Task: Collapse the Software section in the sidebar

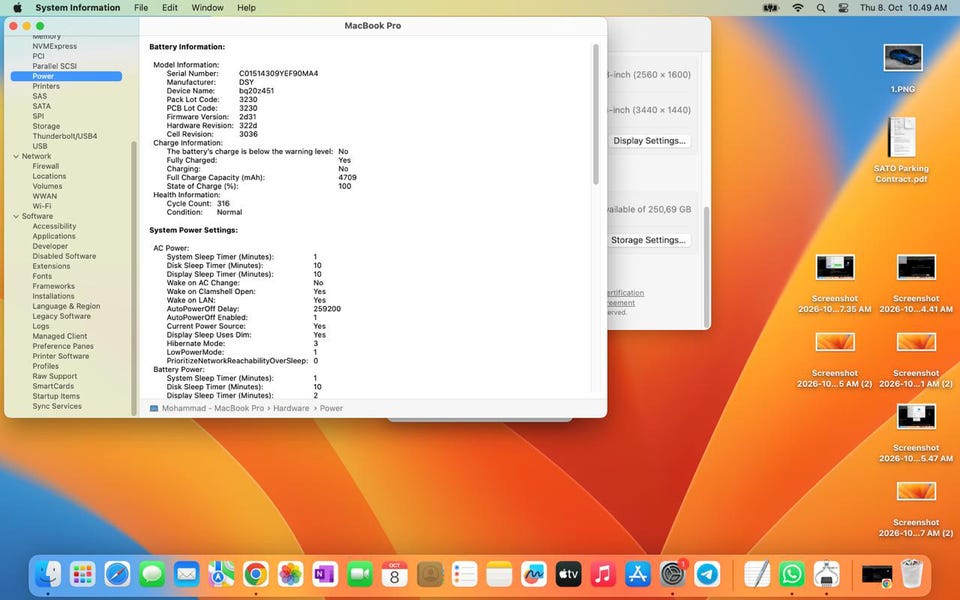Action: pos(17,217)
